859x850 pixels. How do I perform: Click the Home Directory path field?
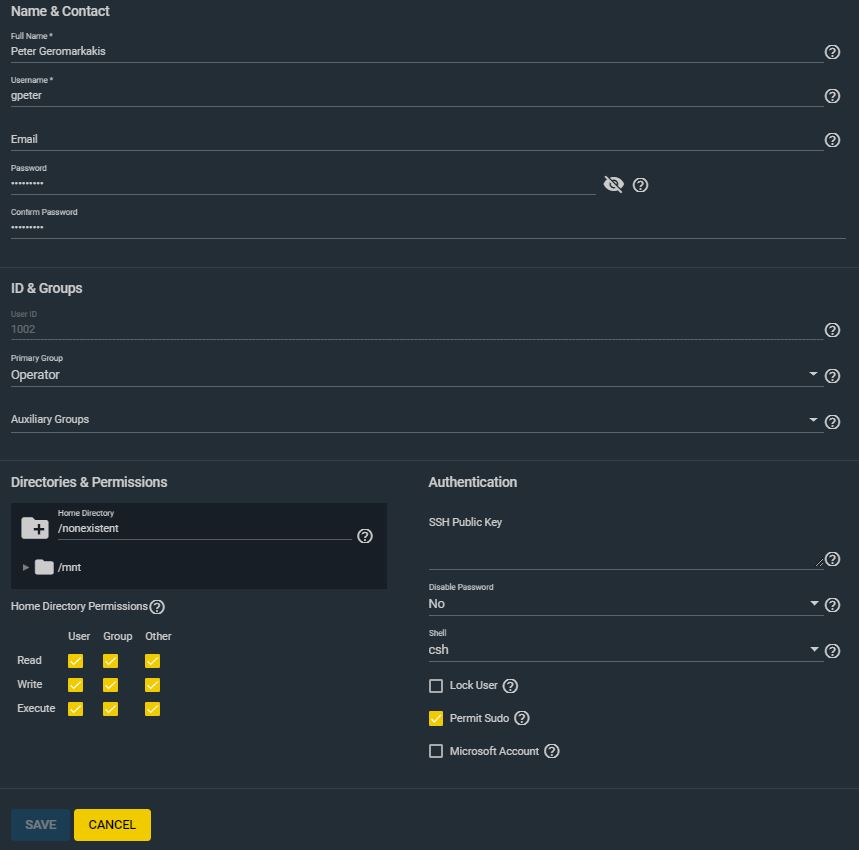(x=204, y=529)
